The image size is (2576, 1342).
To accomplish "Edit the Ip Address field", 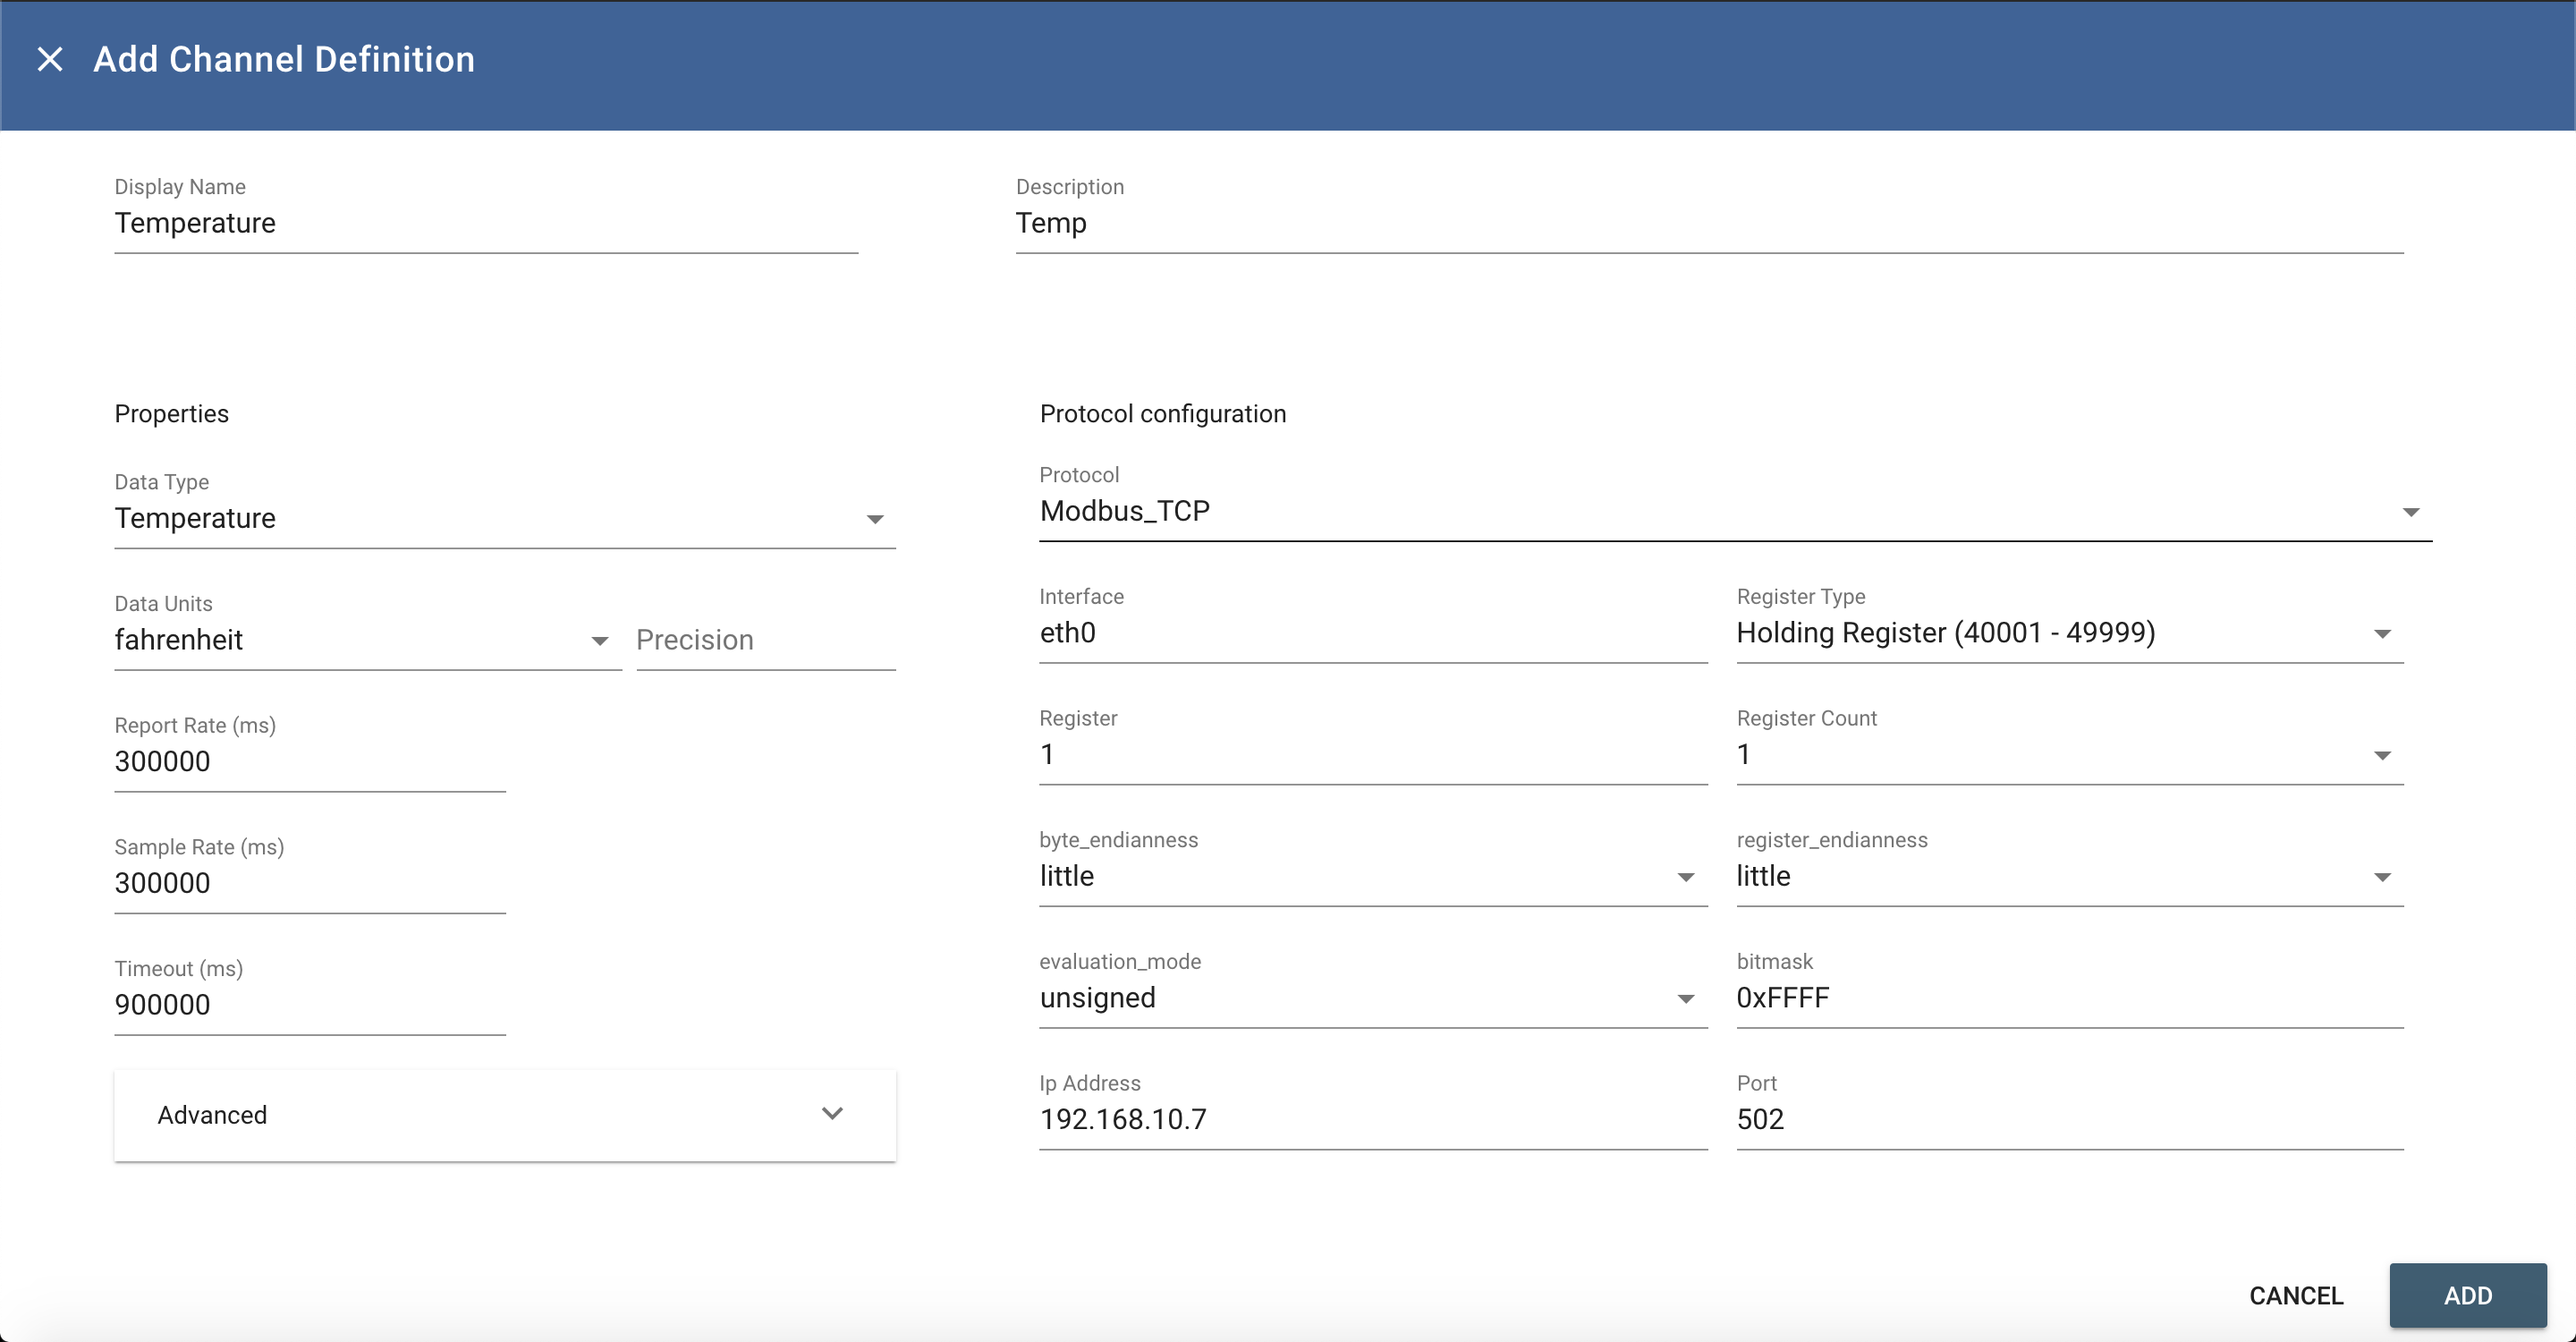I will point(1373,1120).
